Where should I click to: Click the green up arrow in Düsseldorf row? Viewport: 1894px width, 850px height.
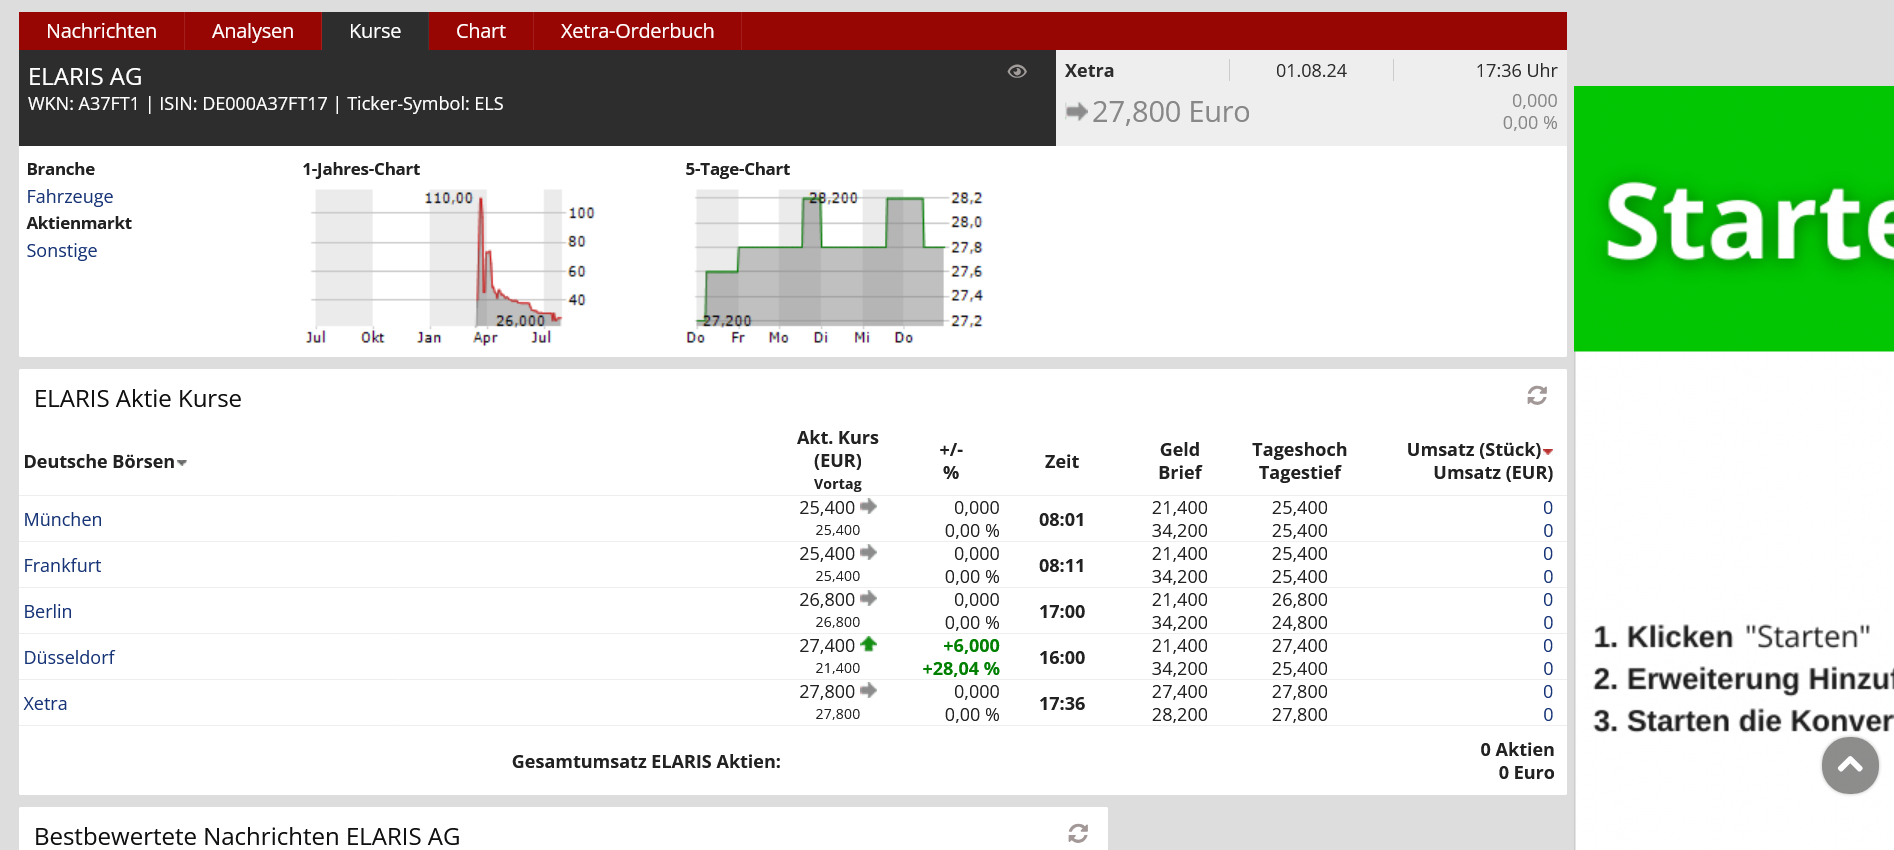(868, 645)
